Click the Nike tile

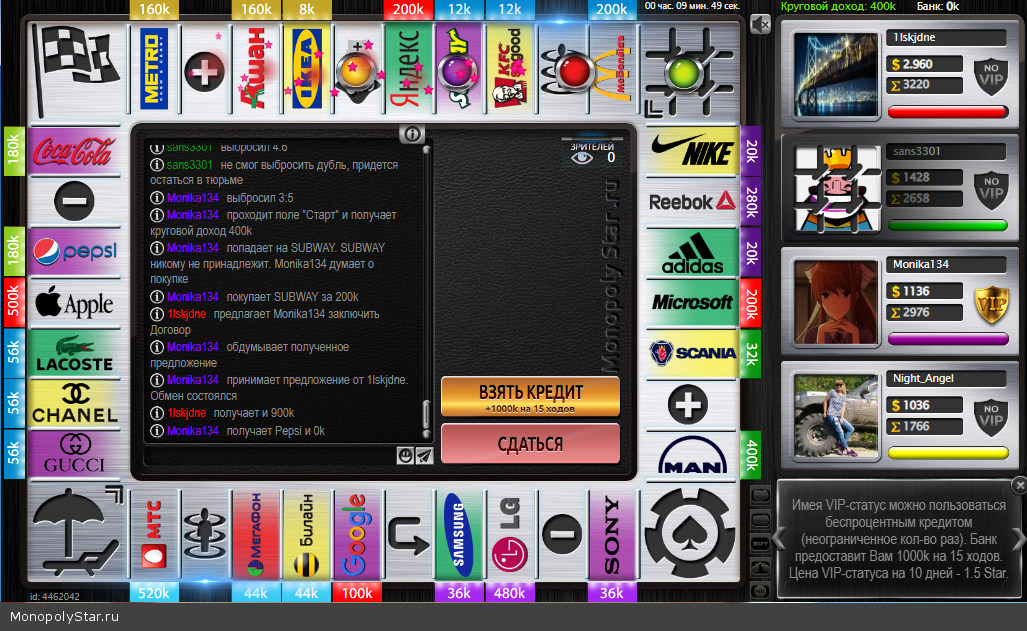pyautogui.click(x=692, y=151)
